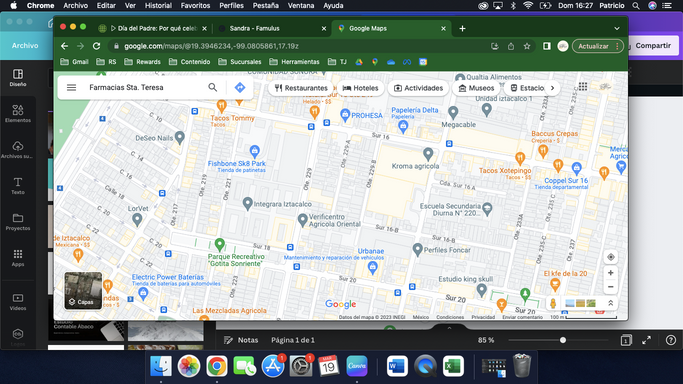Screen dimensions: 683x384
Task: Open Perfiles menu in menu bar
Action: click(231, 6)
